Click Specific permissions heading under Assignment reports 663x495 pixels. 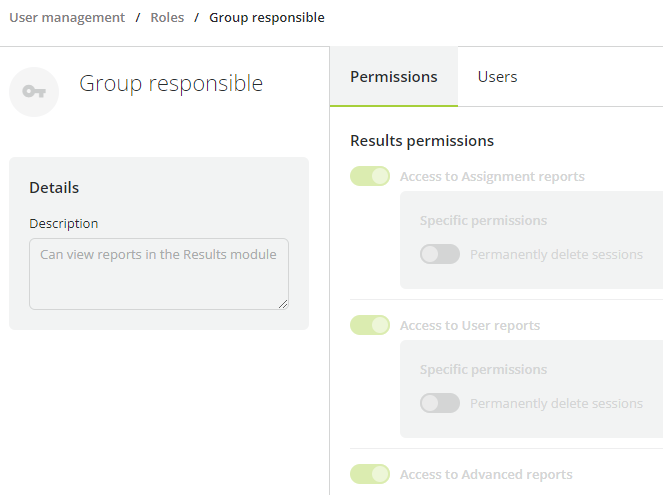483,220
